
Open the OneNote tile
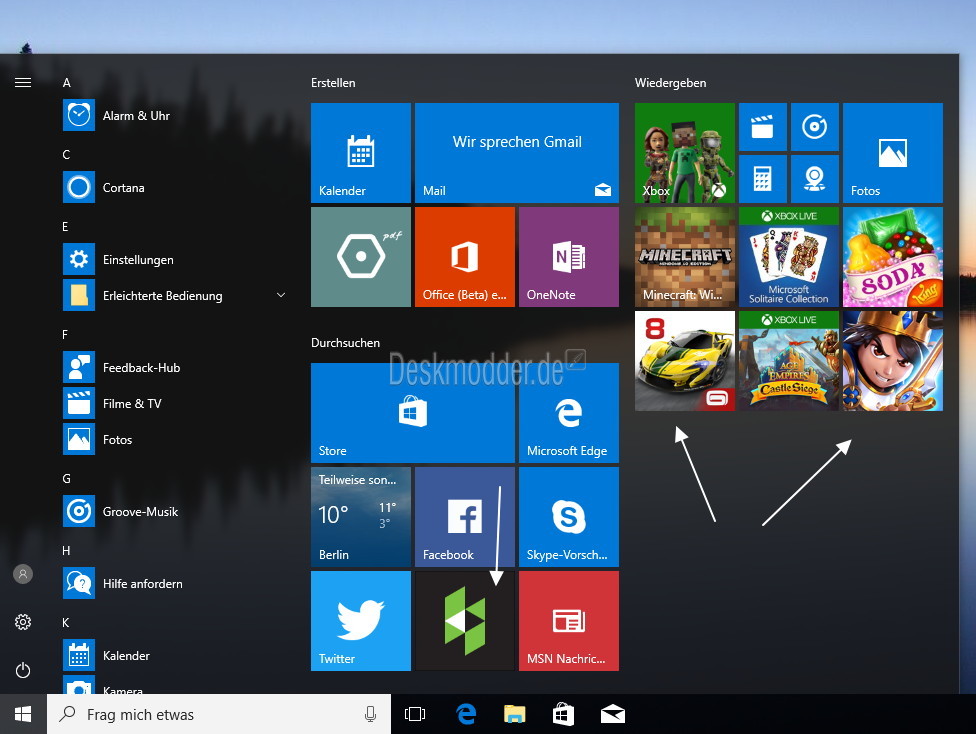[x=569, y=256]
